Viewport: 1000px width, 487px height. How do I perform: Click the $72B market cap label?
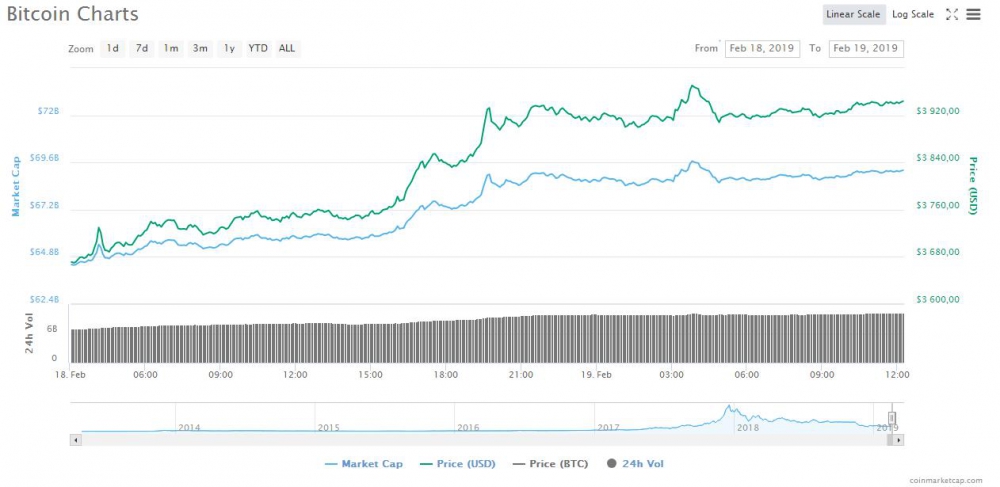coord(48,111)
